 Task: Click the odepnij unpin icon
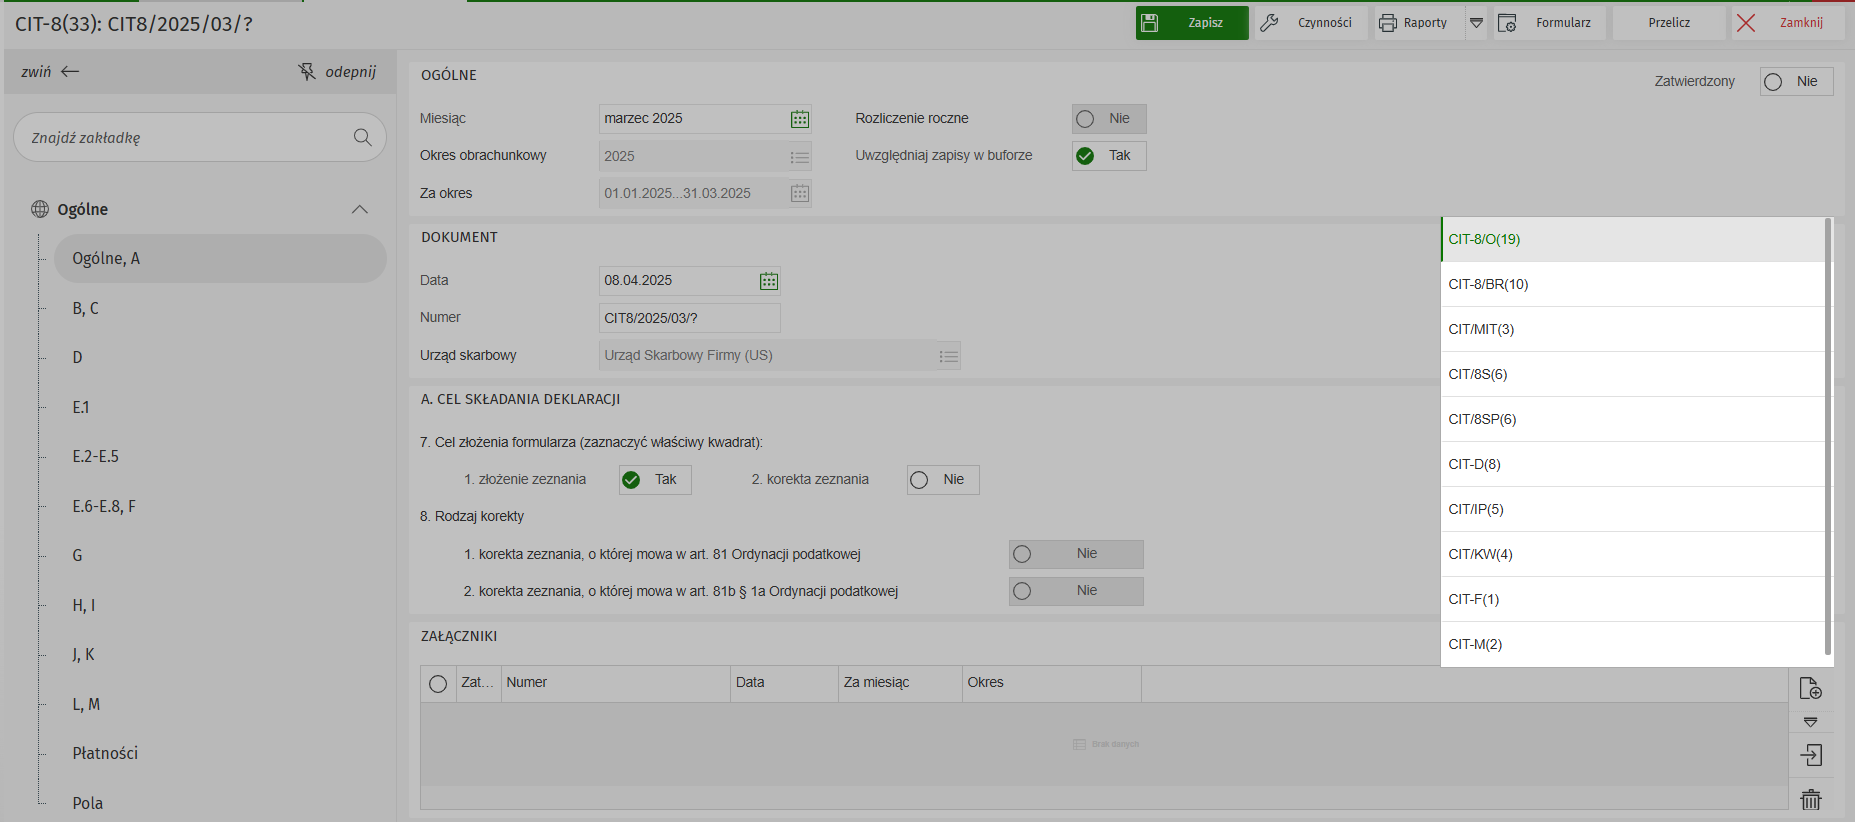[x=307, y=72]
